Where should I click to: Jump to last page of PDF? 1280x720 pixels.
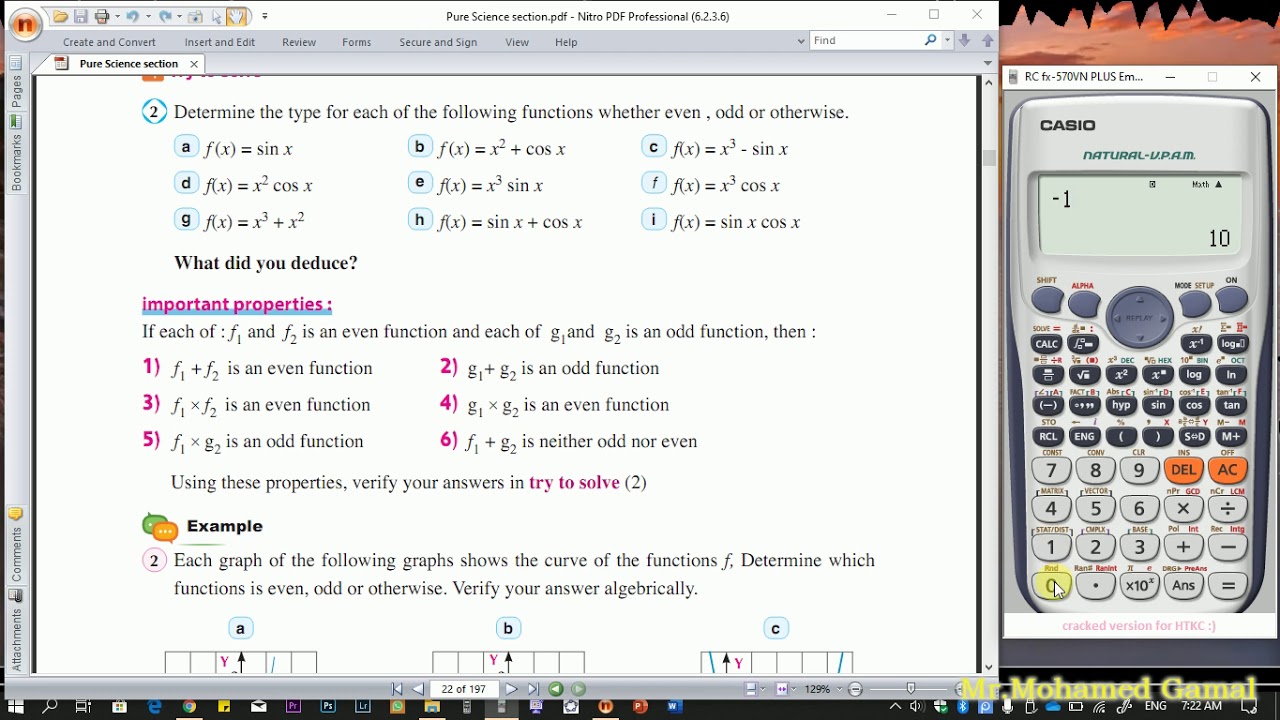(x=532, y=689)
